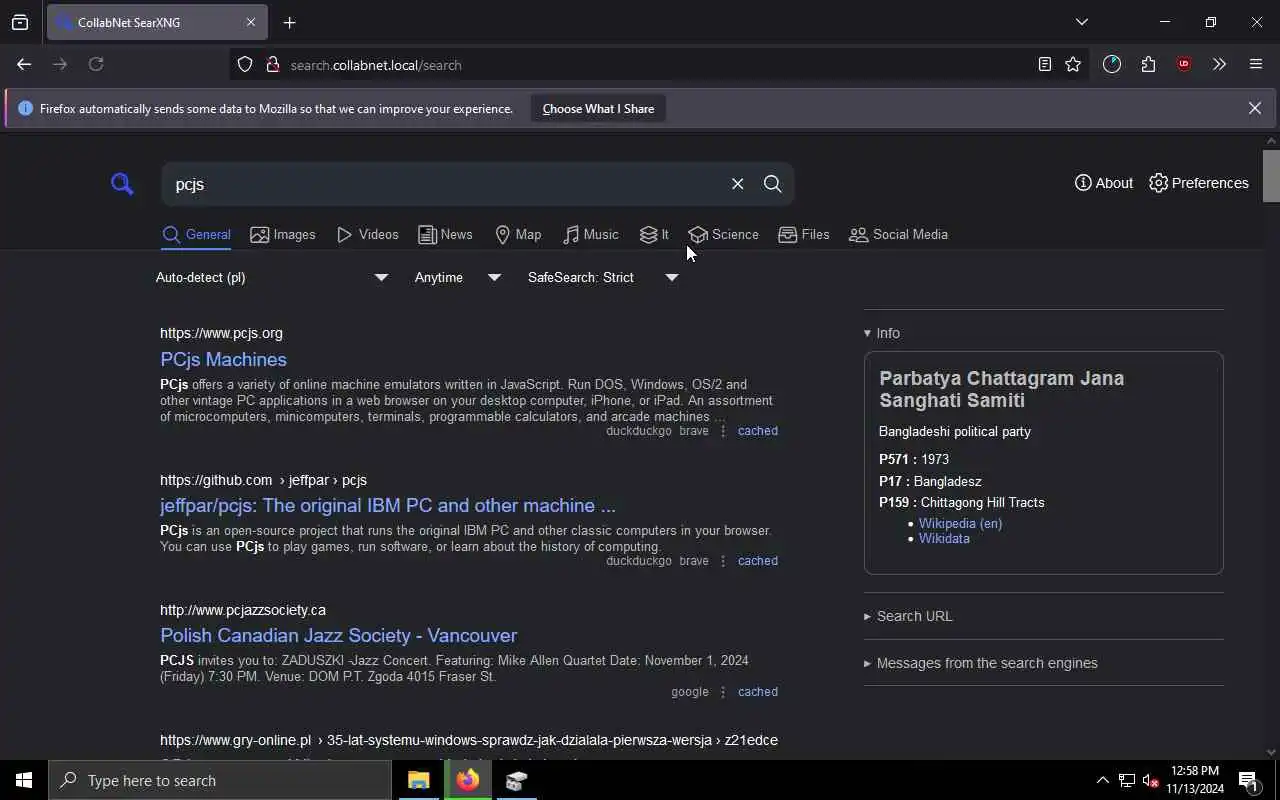Expand the Search URL section
1280x800 pixels.
coord(908,616)
